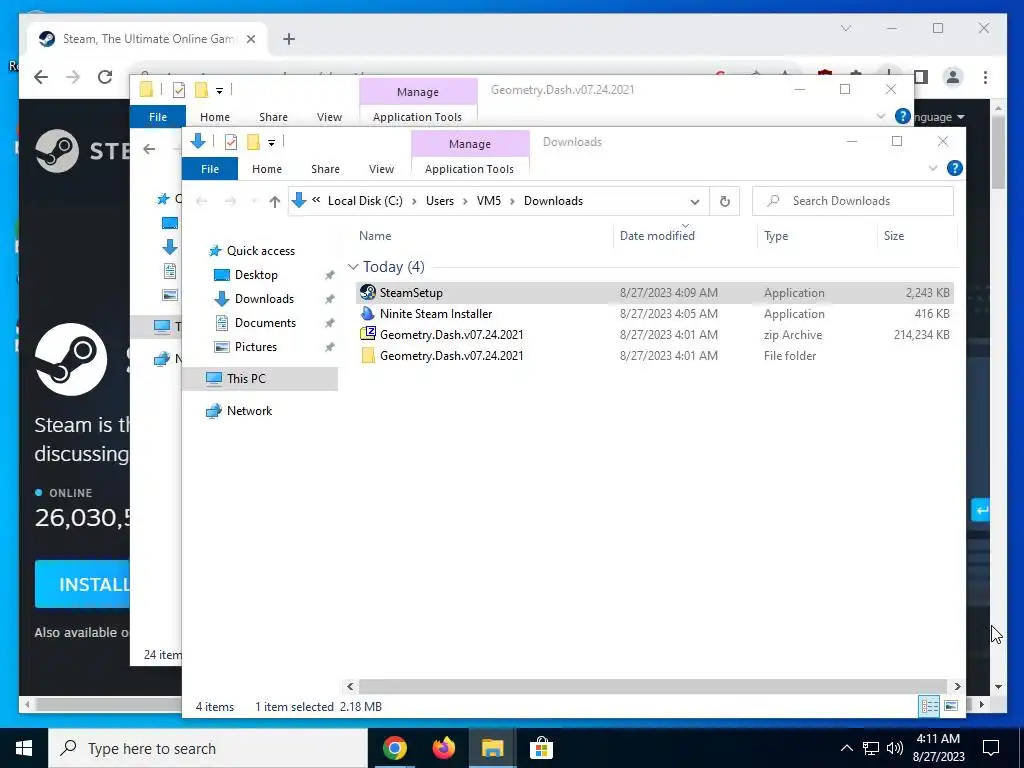Click the Properties icon in Downloads quick access toolbar

tap(231, 142)
